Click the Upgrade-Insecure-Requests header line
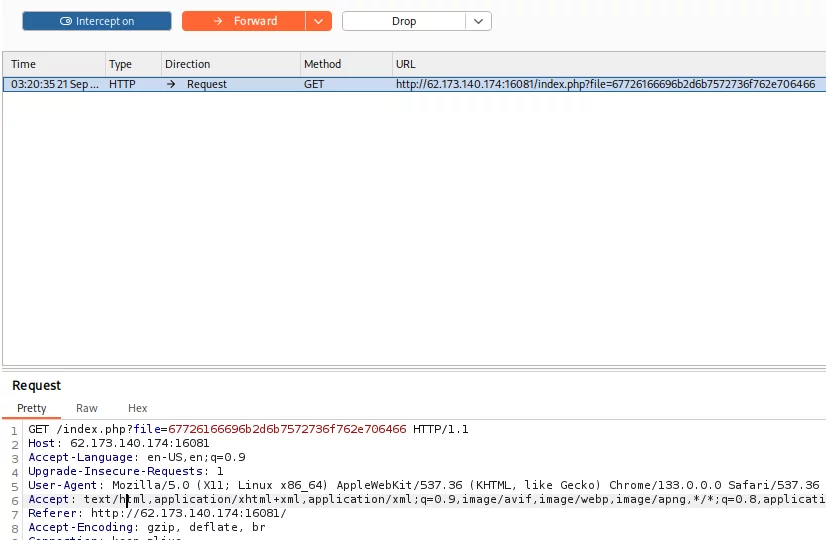 point(126,471)
